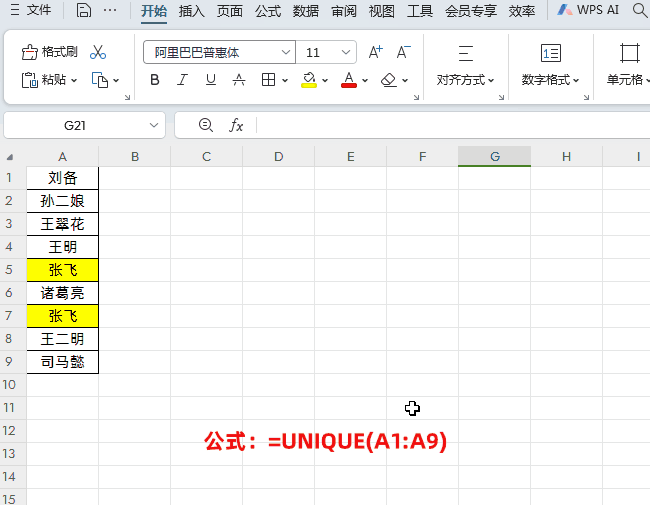
Task: Decrease font size with A- icon
Action: (x=403, y=52)
